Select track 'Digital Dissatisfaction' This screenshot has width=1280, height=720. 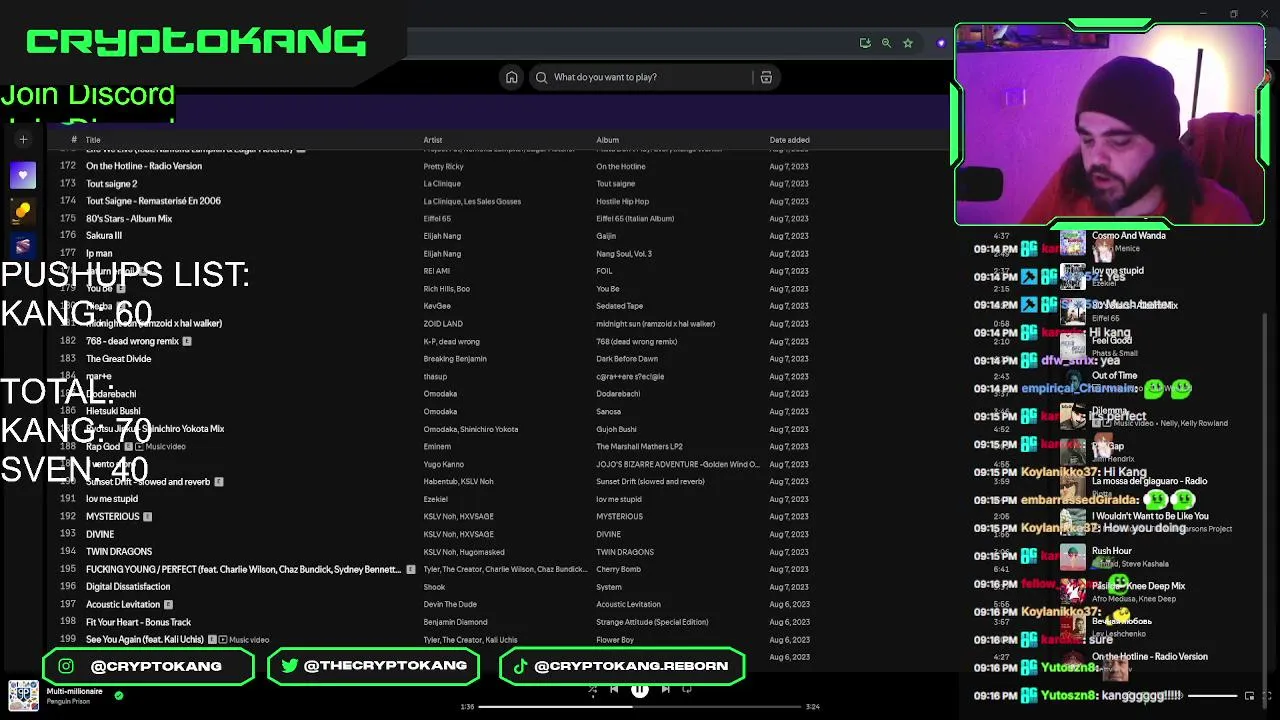click(128, 587)
